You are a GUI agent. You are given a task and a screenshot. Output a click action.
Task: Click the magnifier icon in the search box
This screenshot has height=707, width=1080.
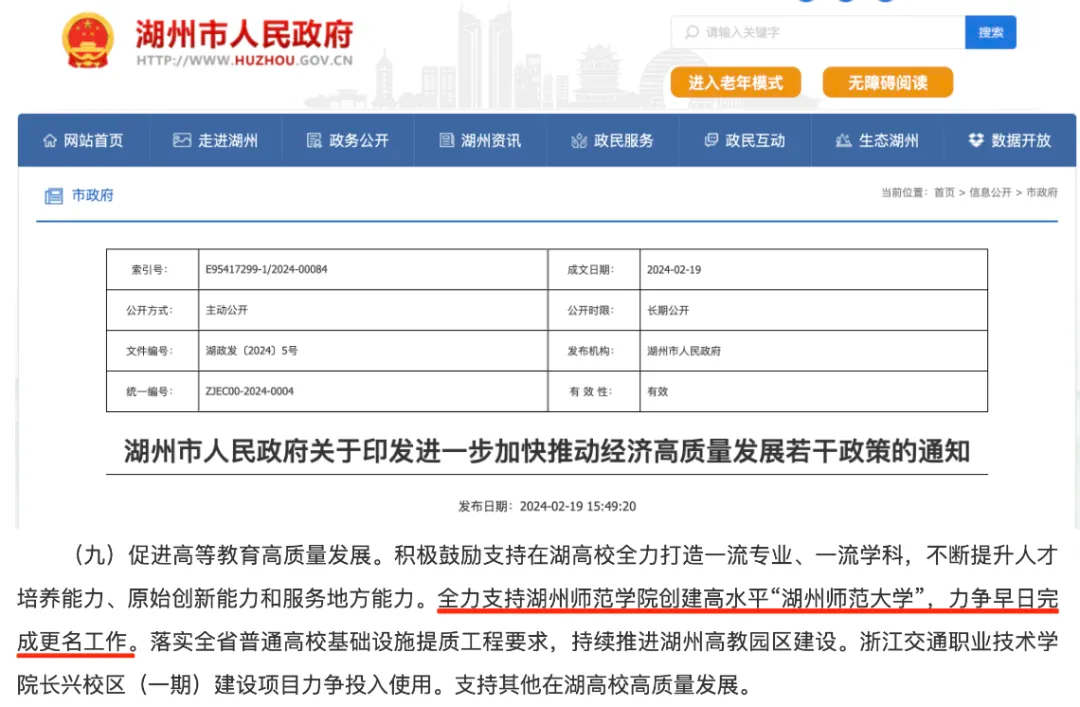pyautogui.click(x=689, y=32)
